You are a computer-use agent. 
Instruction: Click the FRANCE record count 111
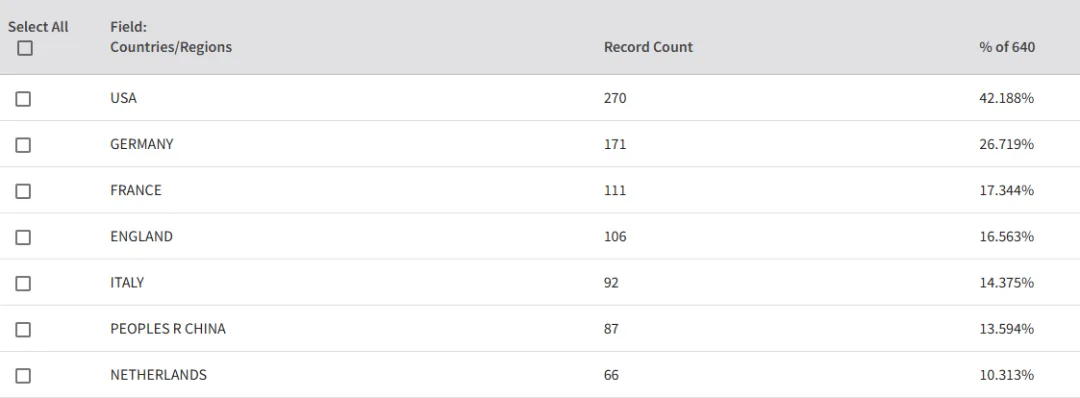point(615,190)
